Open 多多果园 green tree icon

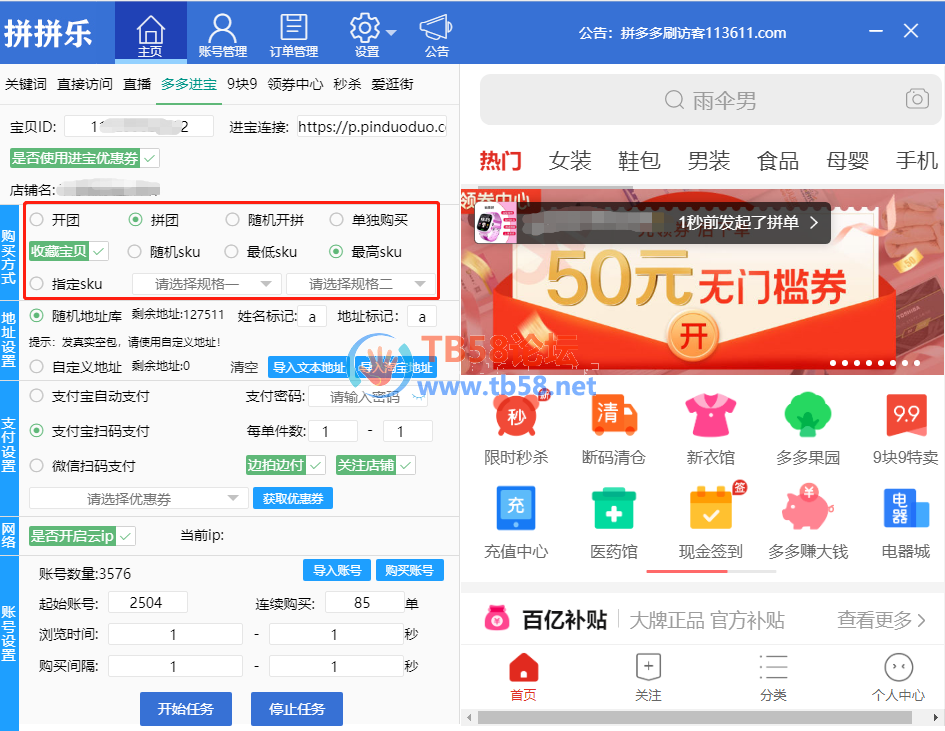pyautogui.click(x=808, y=415)
